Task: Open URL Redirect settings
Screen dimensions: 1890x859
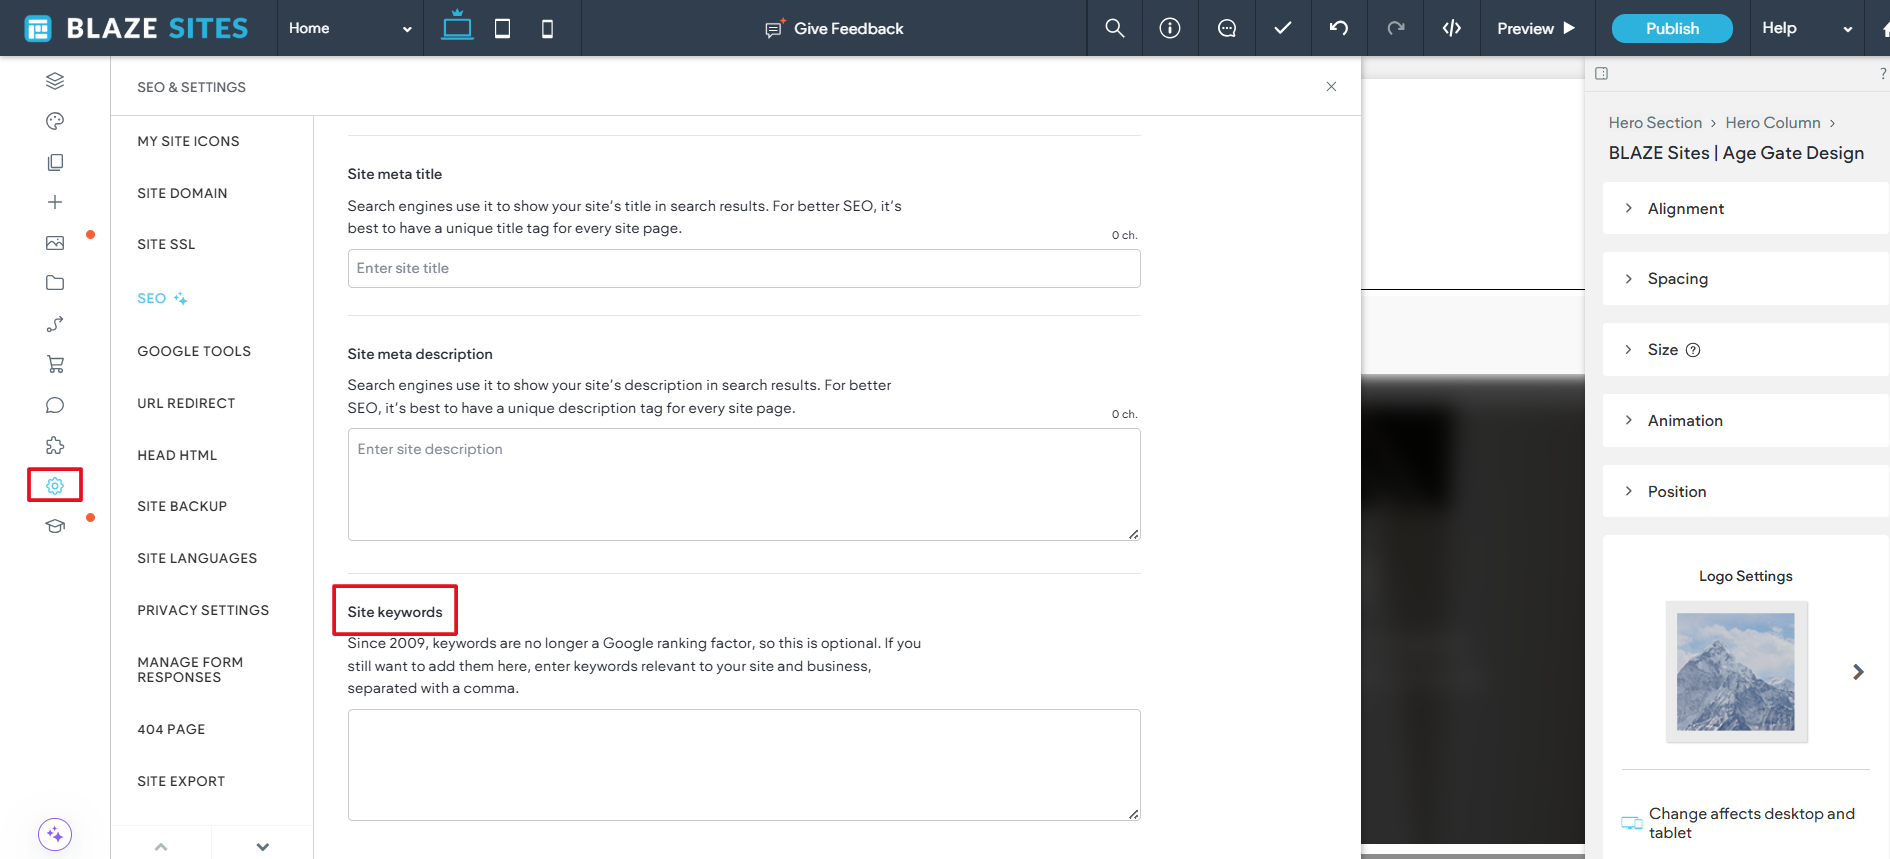Action: pos(186,403)
